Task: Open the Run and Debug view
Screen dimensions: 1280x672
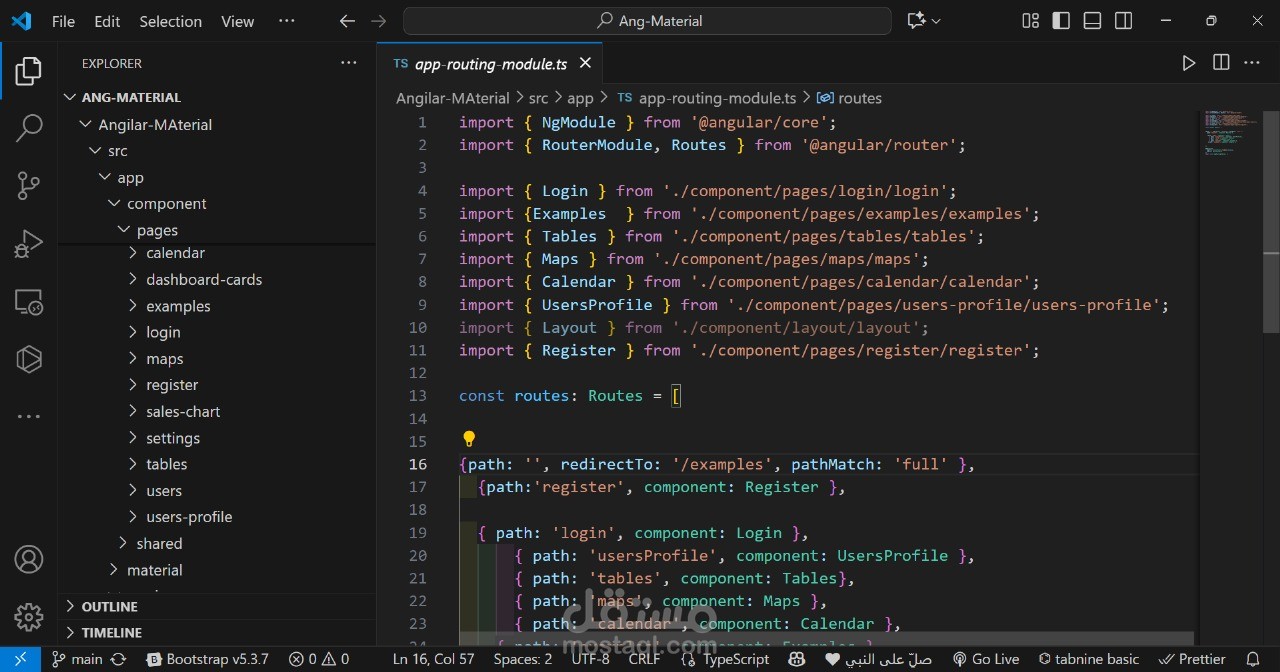Action: click(28, 243)
